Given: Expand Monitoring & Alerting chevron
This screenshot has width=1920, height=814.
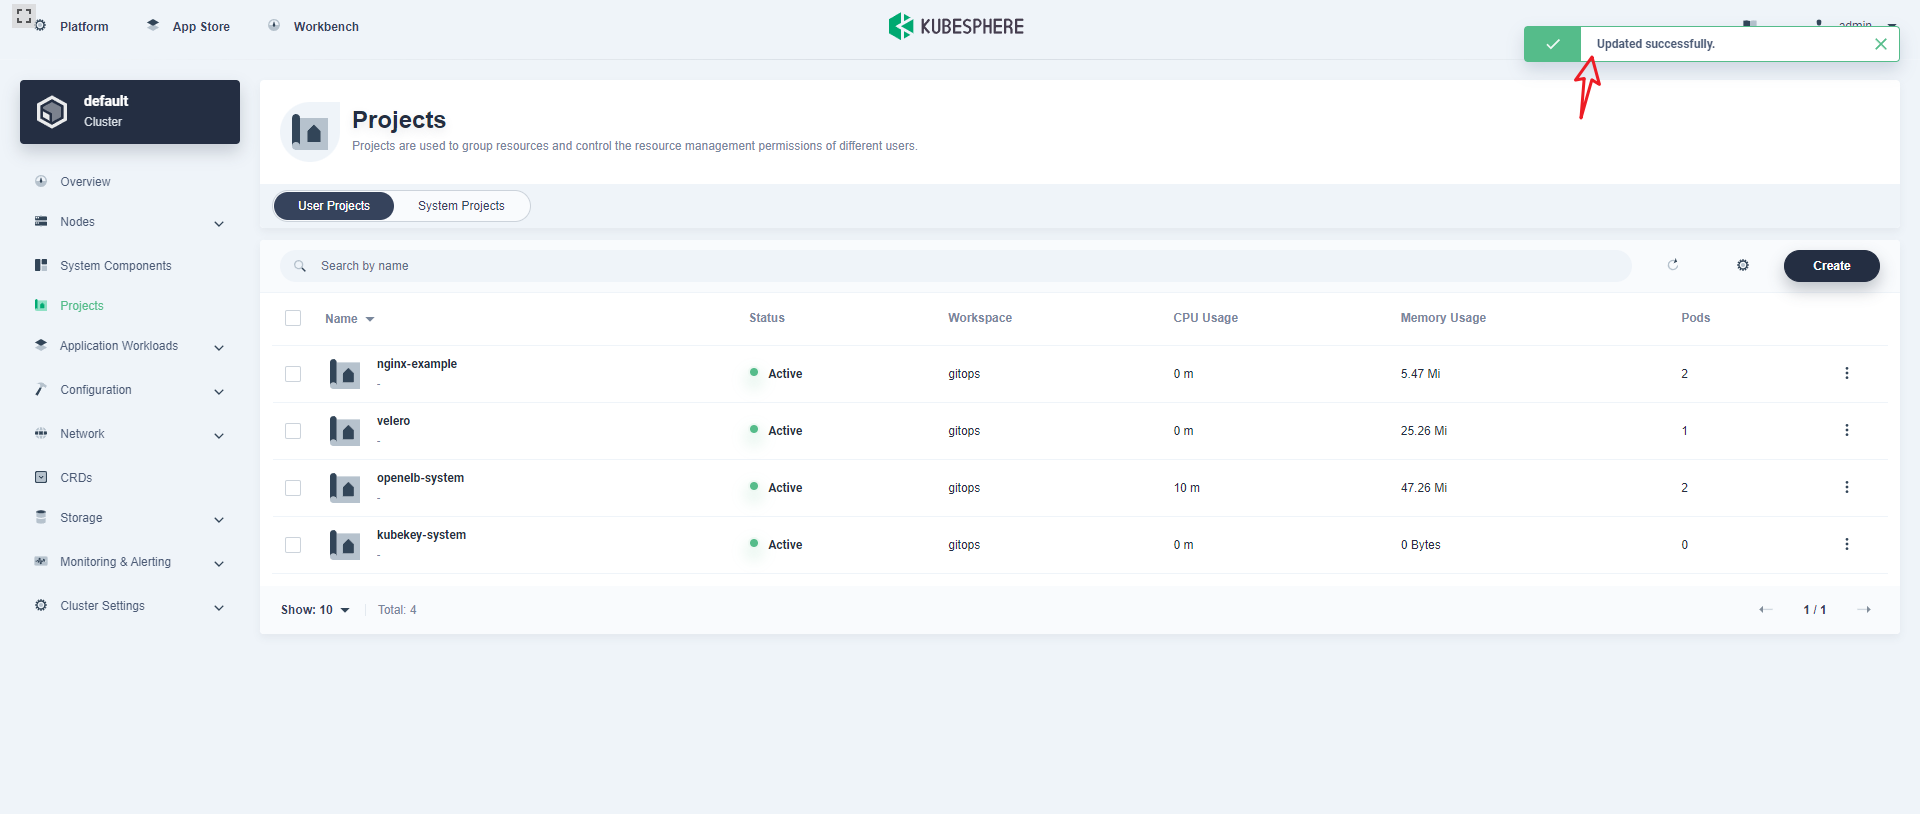Looking at the screenshot, I should [219, 563].
